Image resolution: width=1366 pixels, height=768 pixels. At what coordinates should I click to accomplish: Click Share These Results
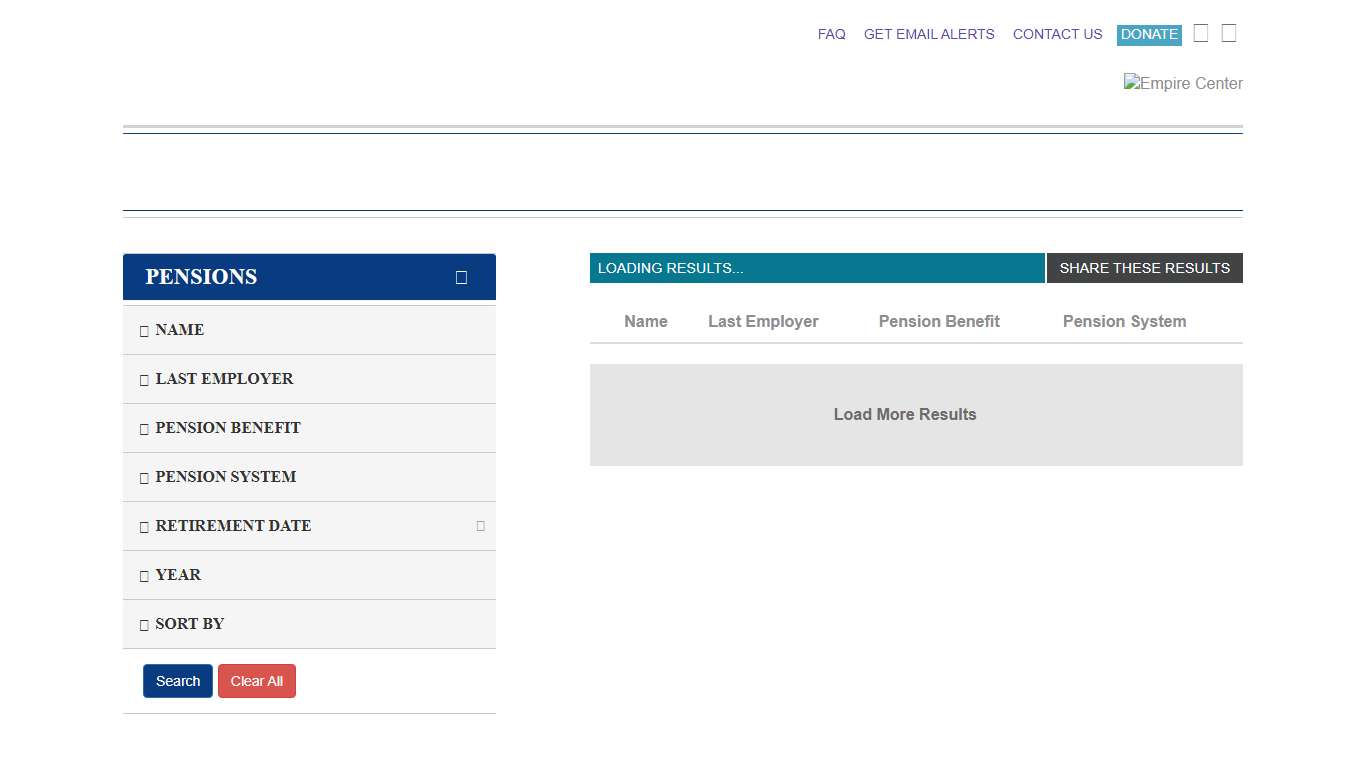point(1144,268)
